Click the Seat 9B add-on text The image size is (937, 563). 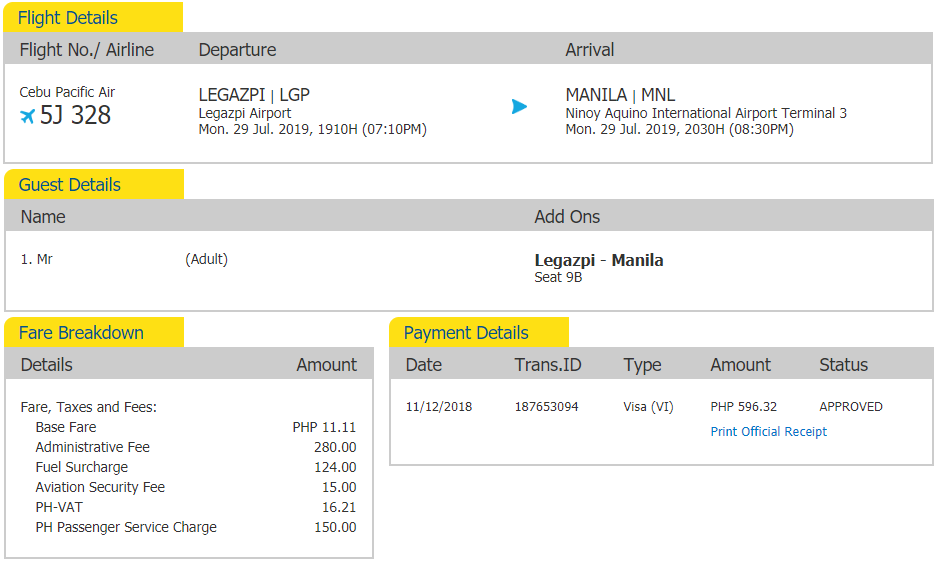coord(558,277)
